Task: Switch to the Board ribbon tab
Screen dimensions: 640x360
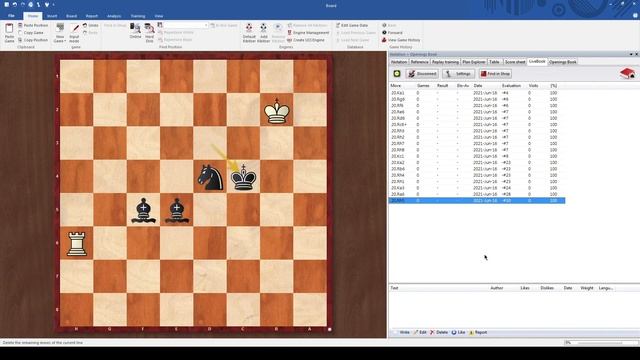Action: [x=71, y=16]
